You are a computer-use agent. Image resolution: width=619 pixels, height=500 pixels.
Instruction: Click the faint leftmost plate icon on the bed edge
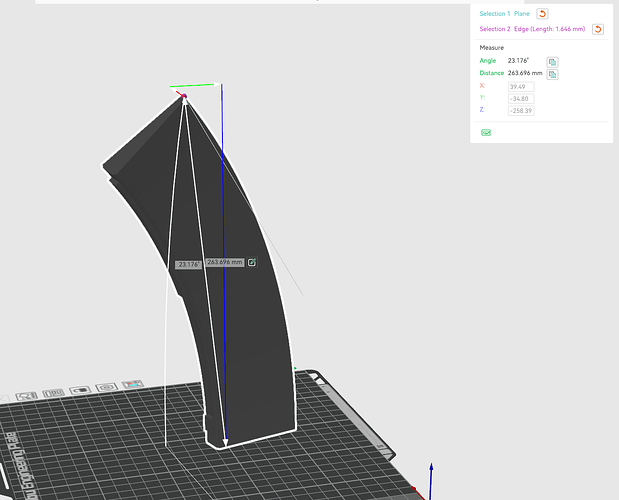(x=4, y=399)
